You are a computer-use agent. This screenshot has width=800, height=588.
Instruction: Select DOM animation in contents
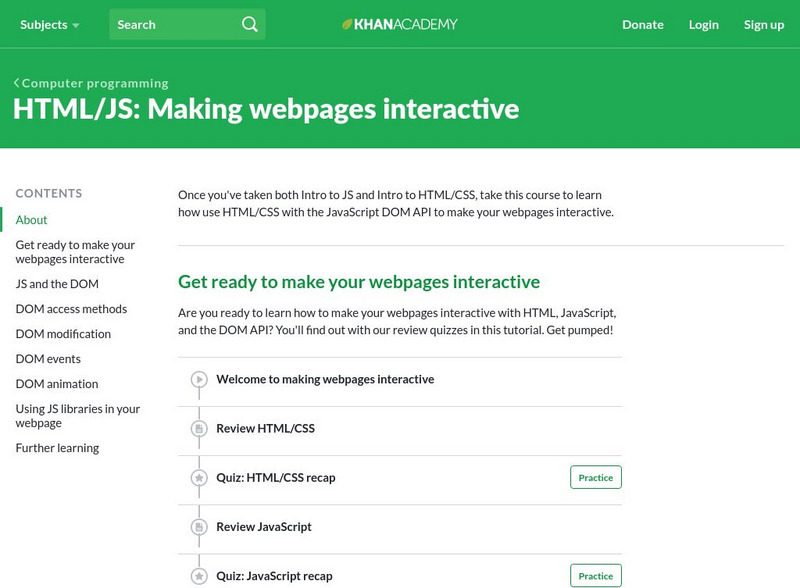57,384
